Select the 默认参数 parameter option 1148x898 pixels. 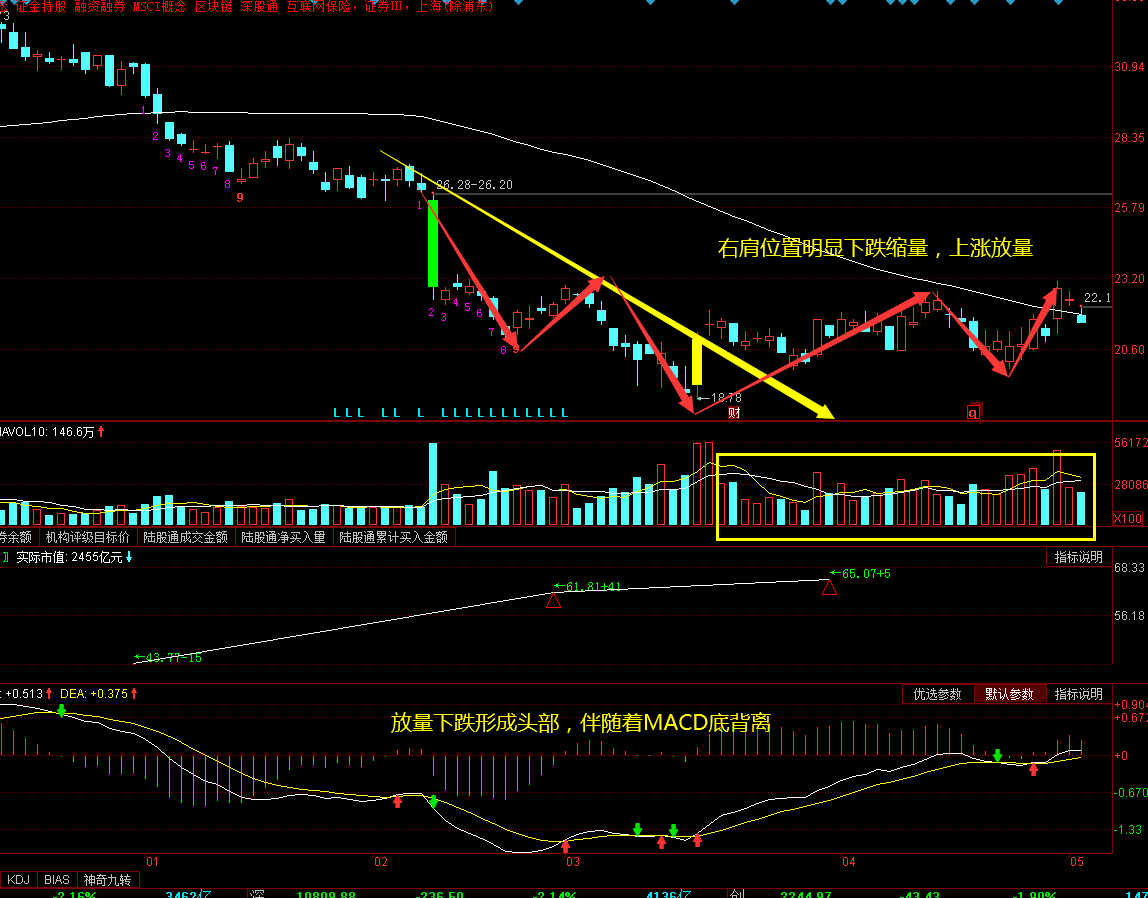[1009, 694]
